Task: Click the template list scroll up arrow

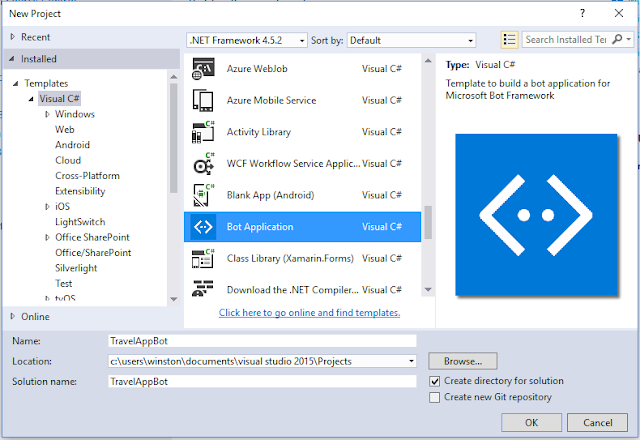Action: tap(428, 61)
